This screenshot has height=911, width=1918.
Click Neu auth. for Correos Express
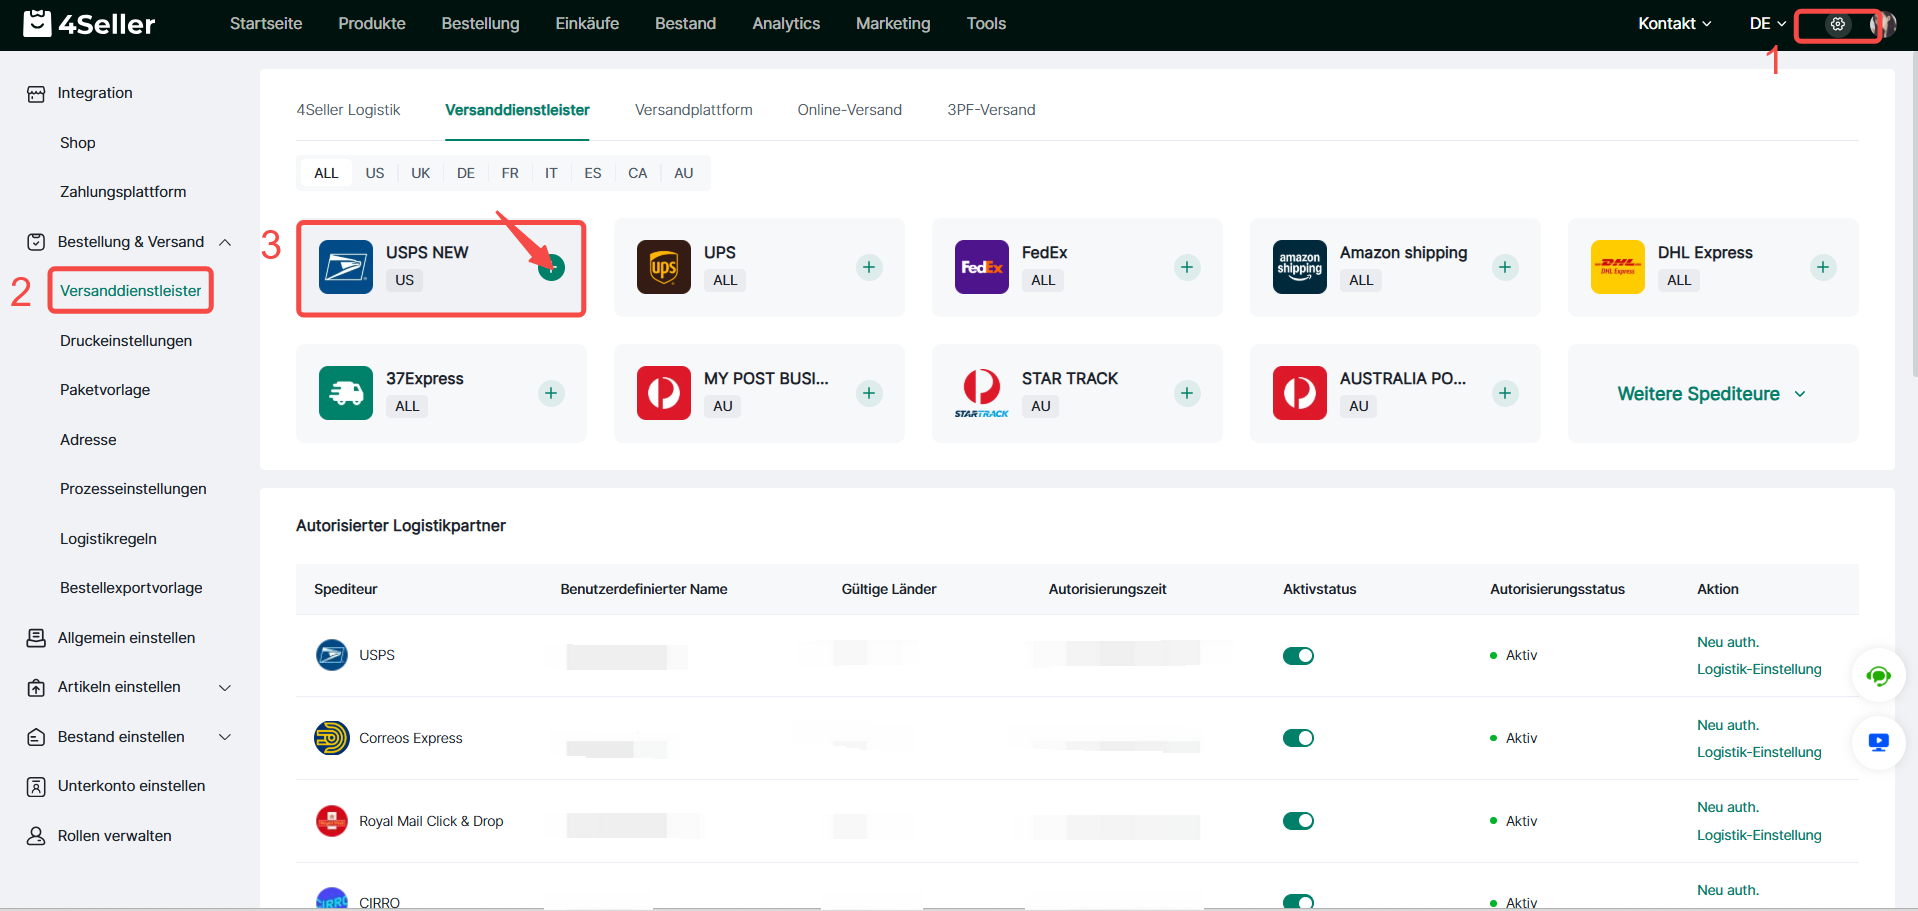click(x=1727, y=725)
